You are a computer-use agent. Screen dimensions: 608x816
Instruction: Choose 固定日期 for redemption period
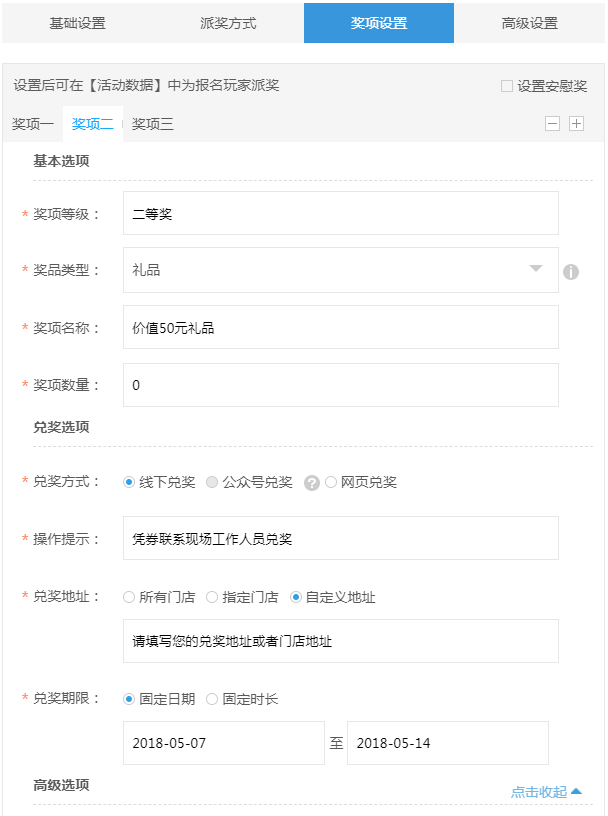click(x=129, y=699)
